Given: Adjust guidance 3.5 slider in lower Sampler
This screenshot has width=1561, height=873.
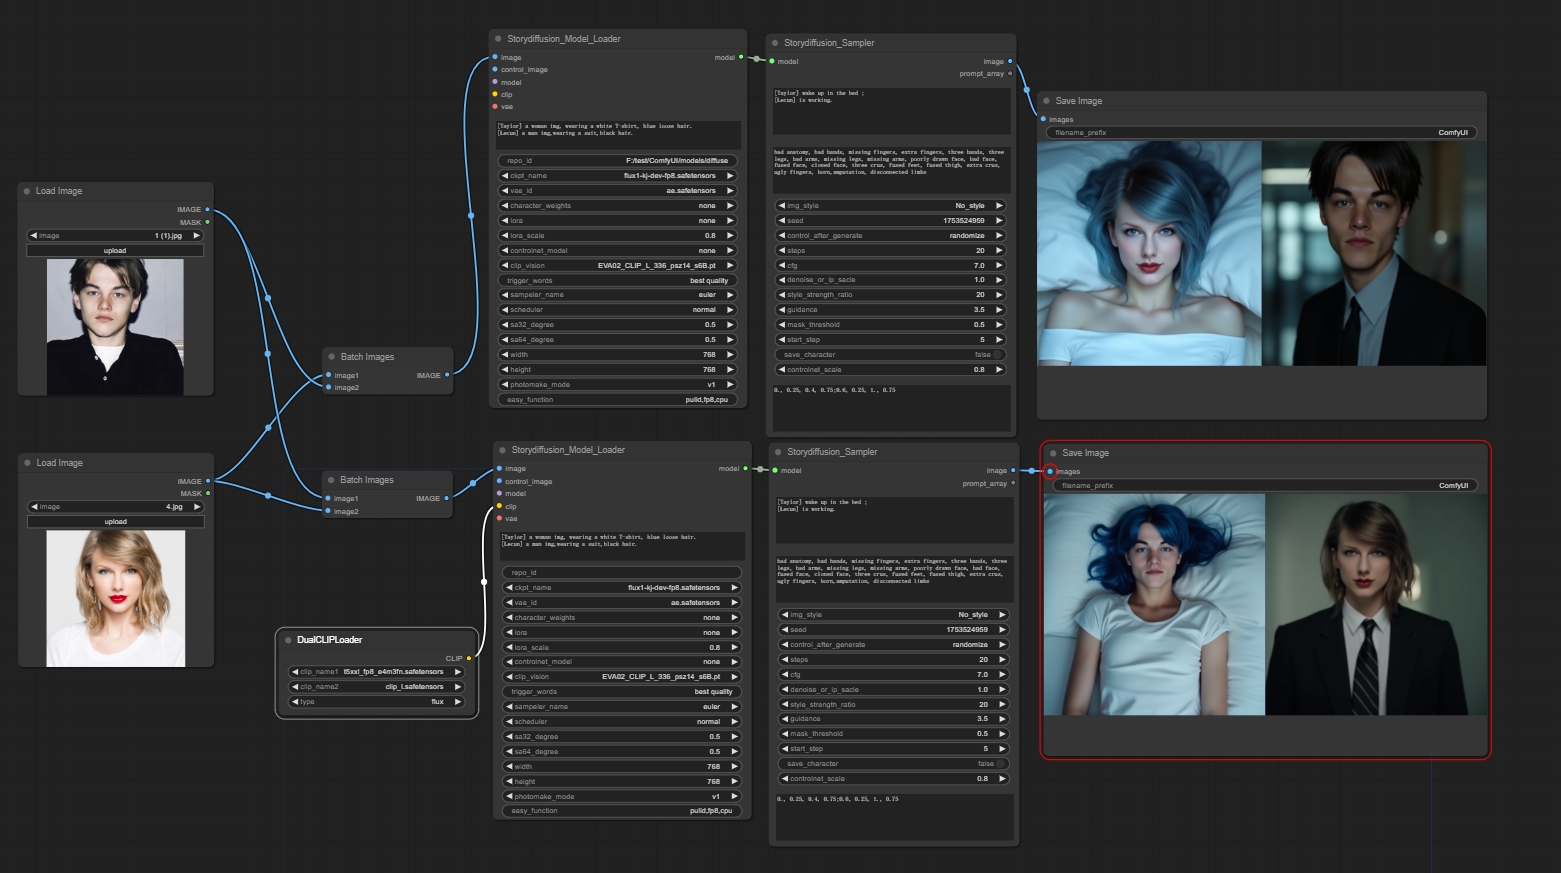Looking at the screenshot, I should pos(893,718).
